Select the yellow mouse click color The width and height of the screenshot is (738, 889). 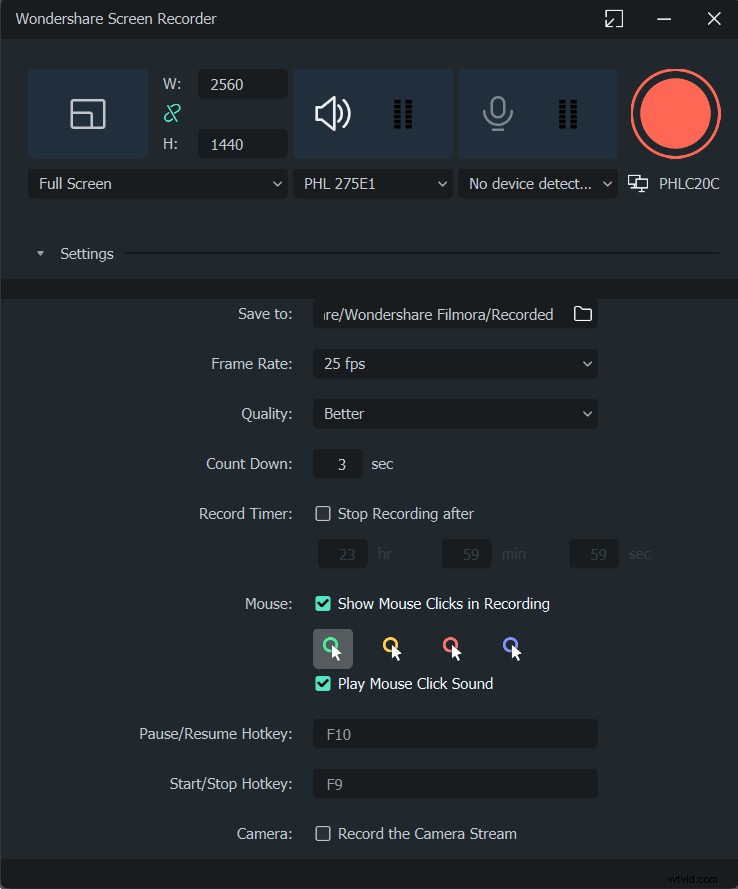click(x=392, y=649)
